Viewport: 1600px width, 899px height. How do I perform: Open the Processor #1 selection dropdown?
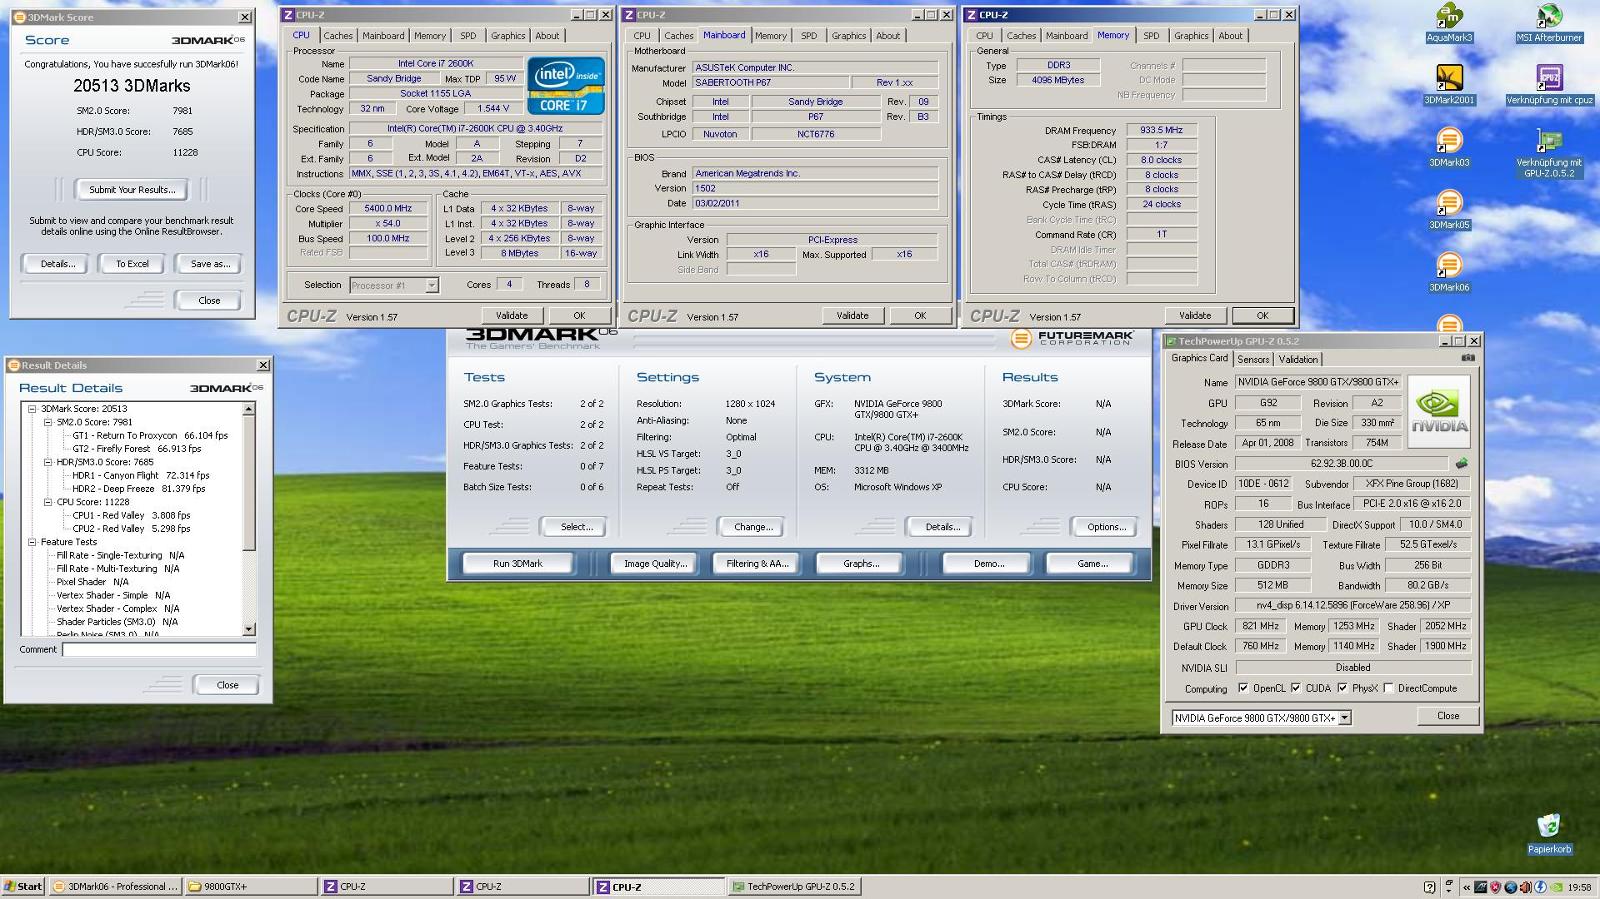click(x=432, y=285)
